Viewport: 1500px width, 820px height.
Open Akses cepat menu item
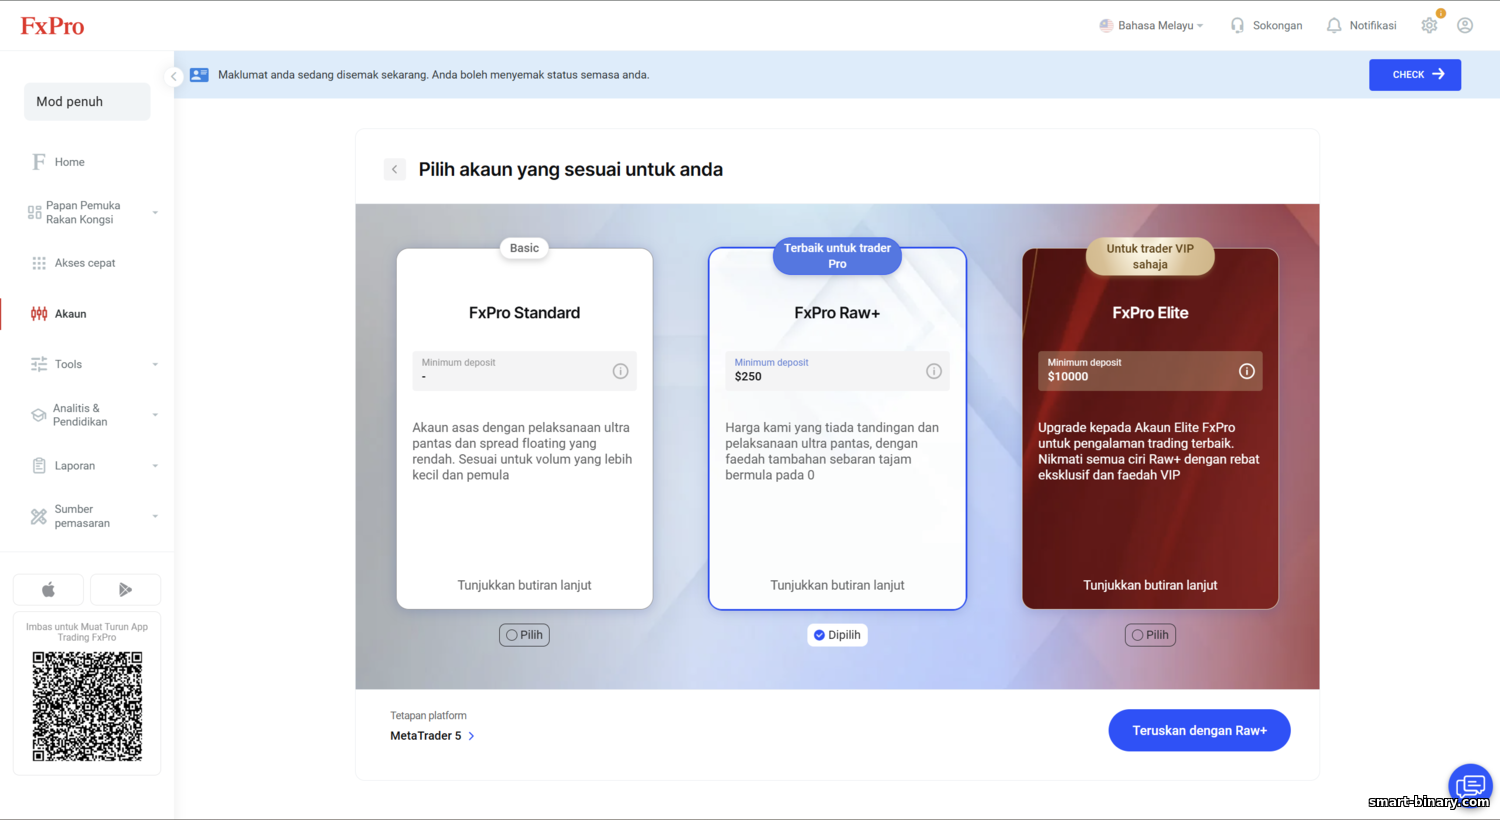click(85, 263)
